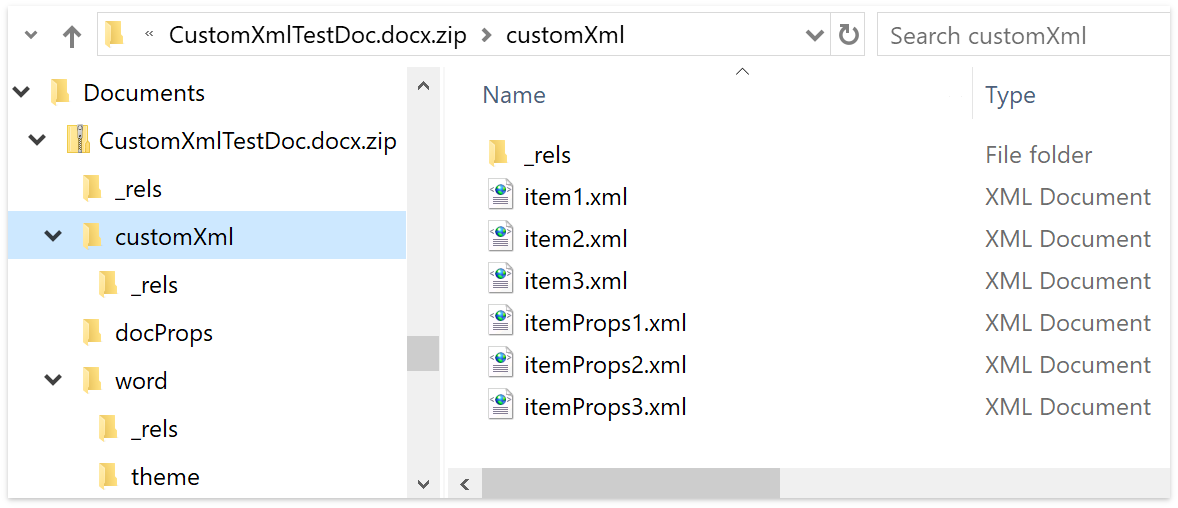
Task: Collapse the Documents tree node
Action: point(22,93)
